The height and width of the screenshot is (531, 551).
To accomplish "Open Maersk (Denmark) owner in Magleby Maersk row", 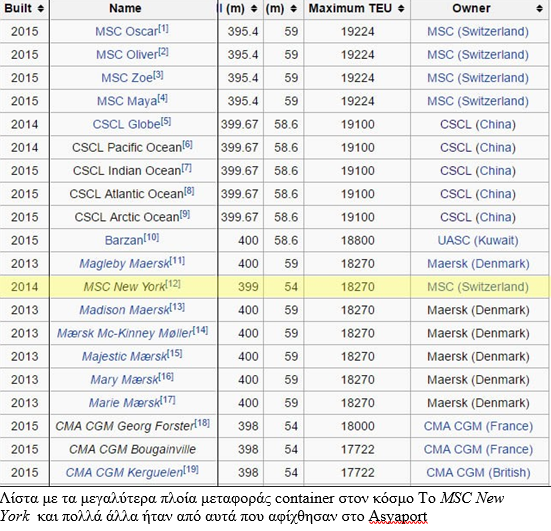I will (x=478, y=264).
